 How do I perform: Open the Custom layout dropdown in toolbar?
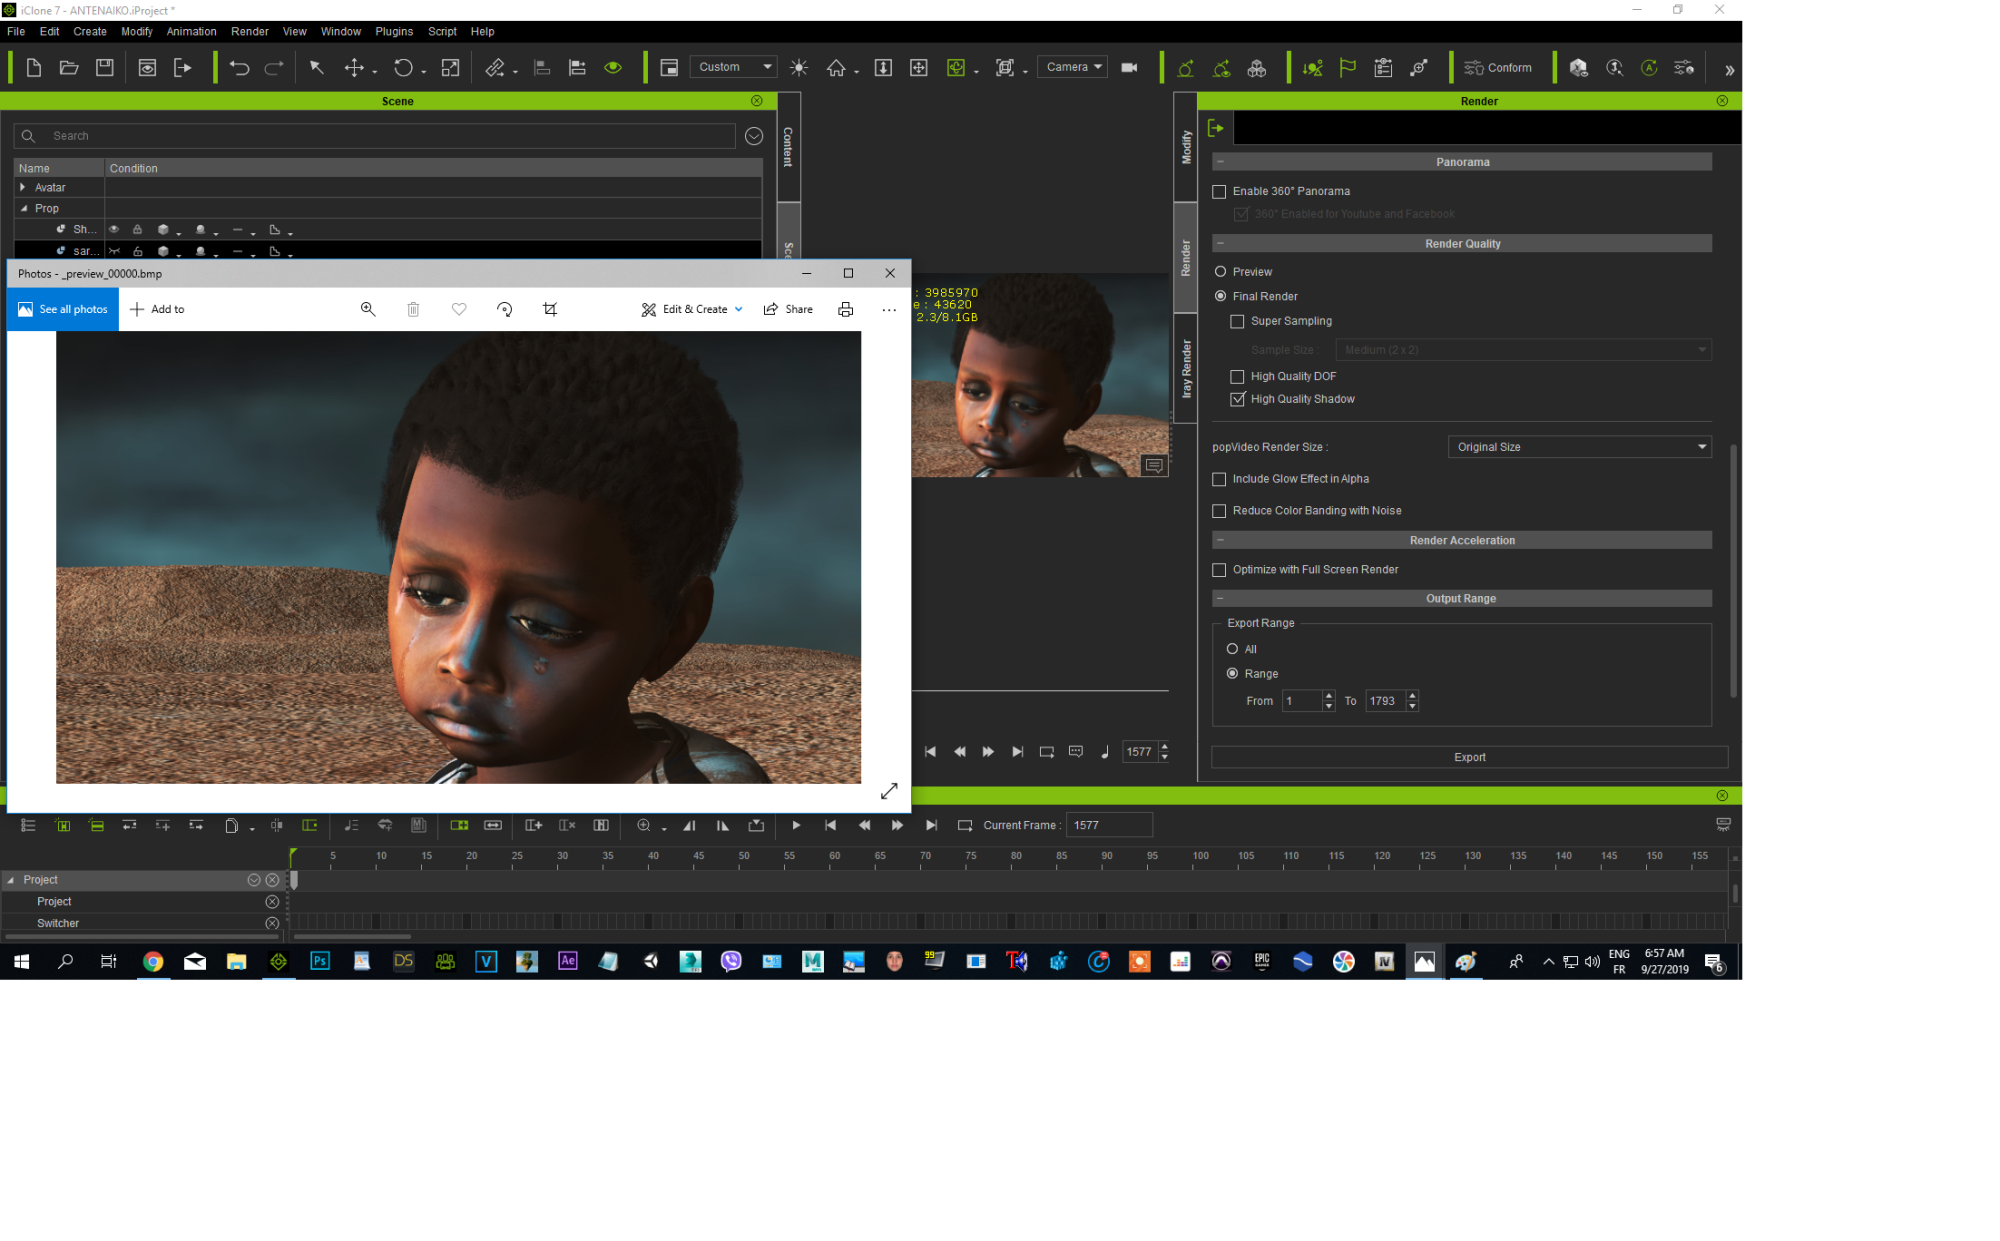733,67
